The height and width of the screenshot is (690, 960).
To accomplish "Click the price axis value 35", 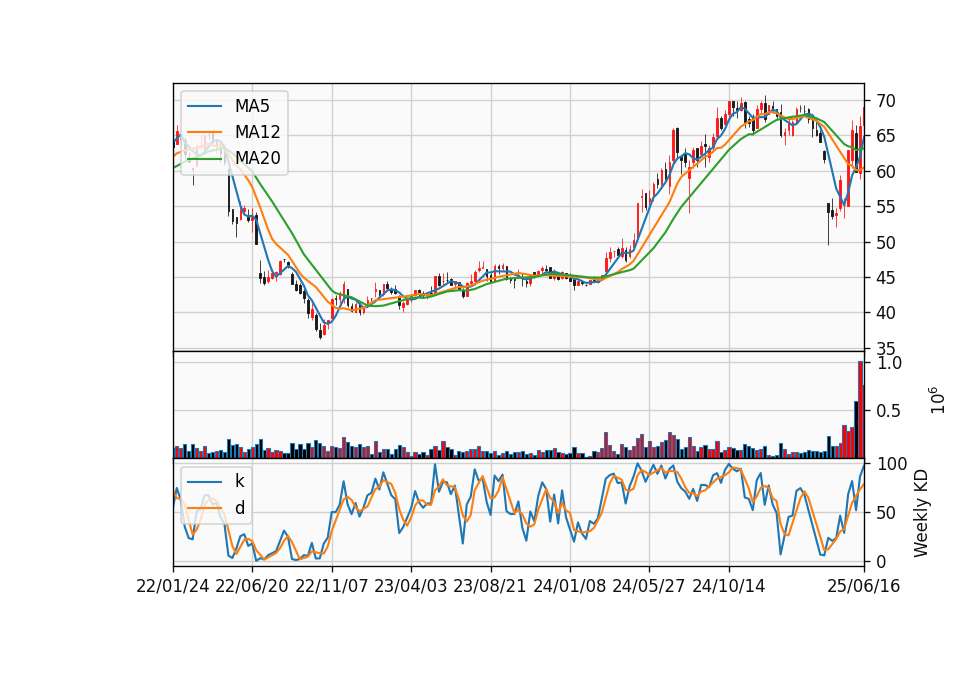I will click(x=885, y=348).
